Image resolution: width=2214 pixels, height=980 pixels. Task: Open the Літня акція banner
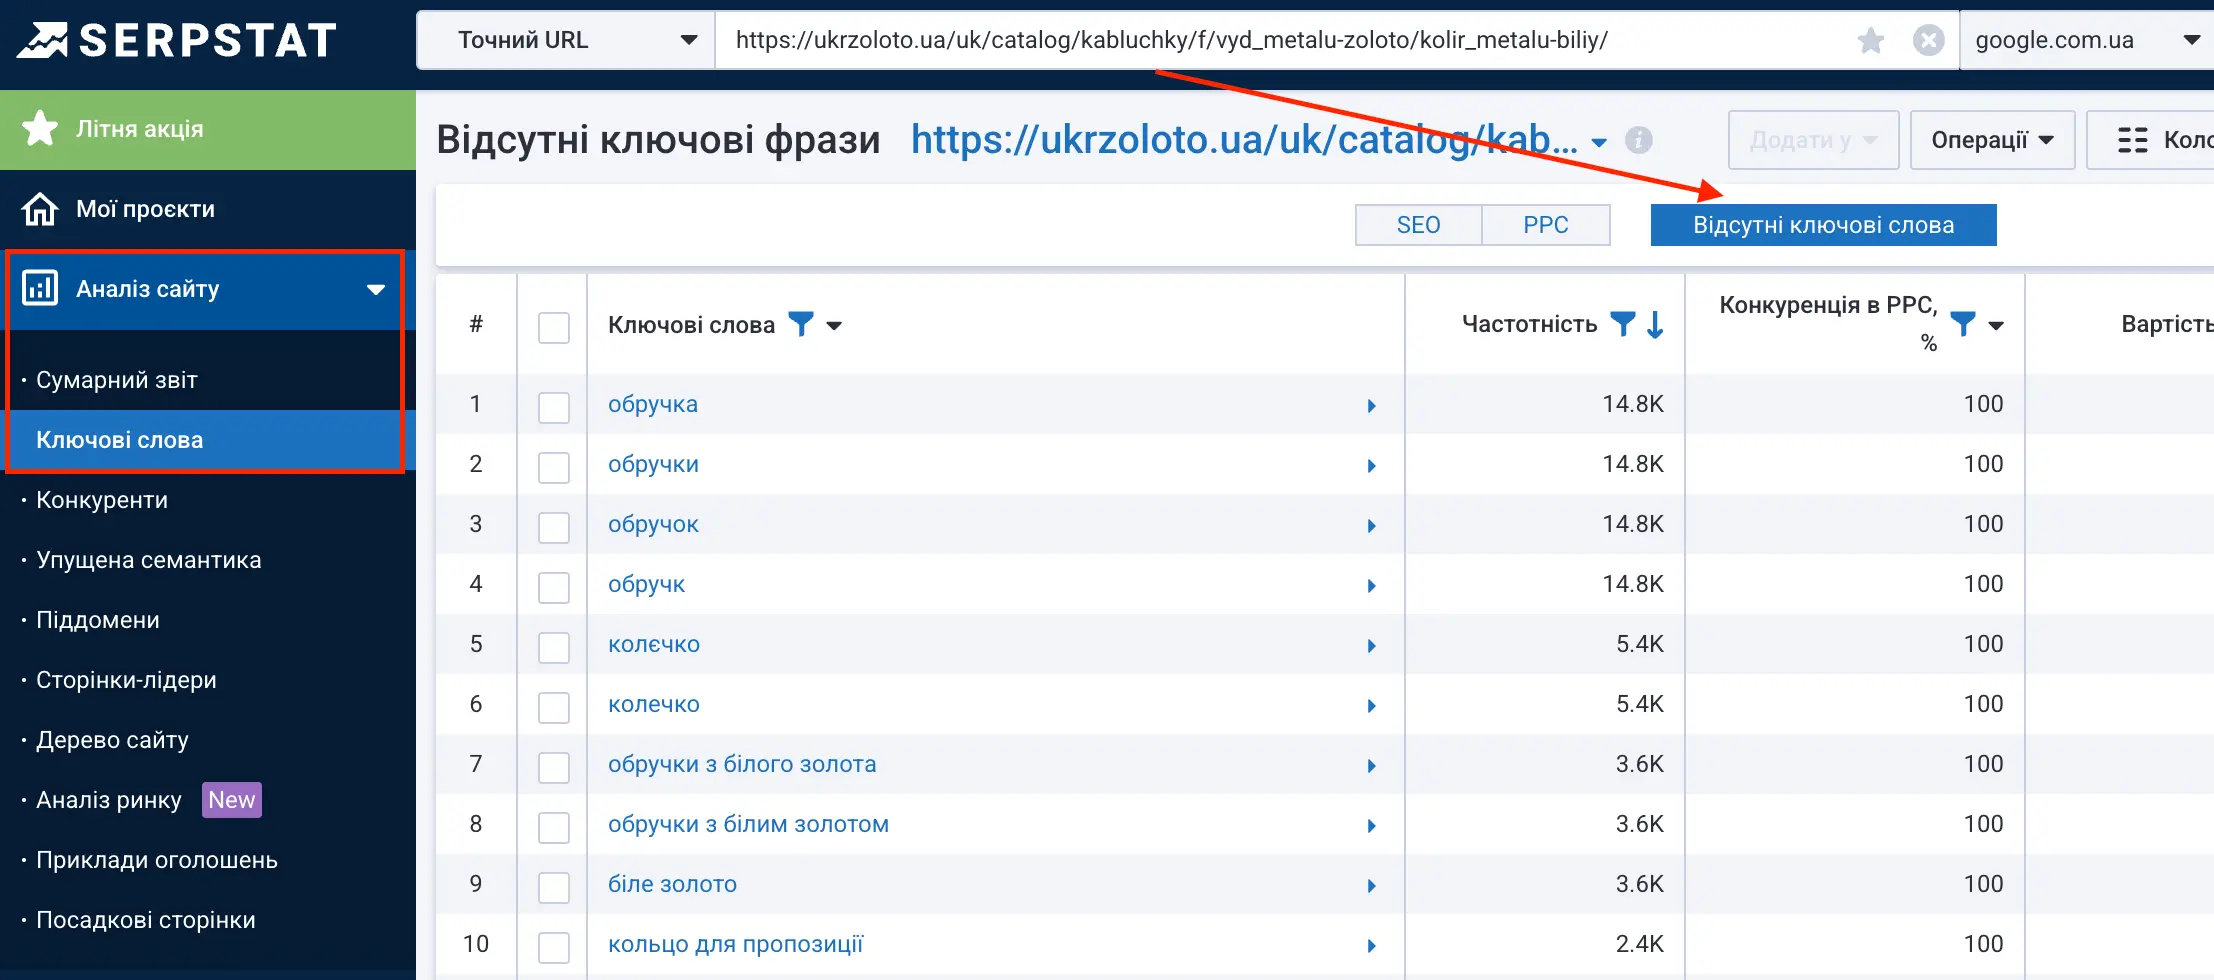(x=208, y=129)
